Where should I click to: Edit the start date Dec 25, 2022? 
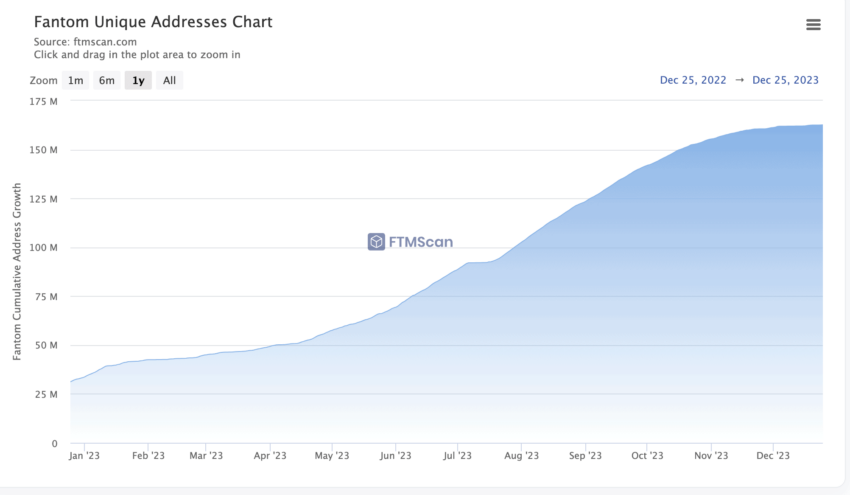point(693,80)
